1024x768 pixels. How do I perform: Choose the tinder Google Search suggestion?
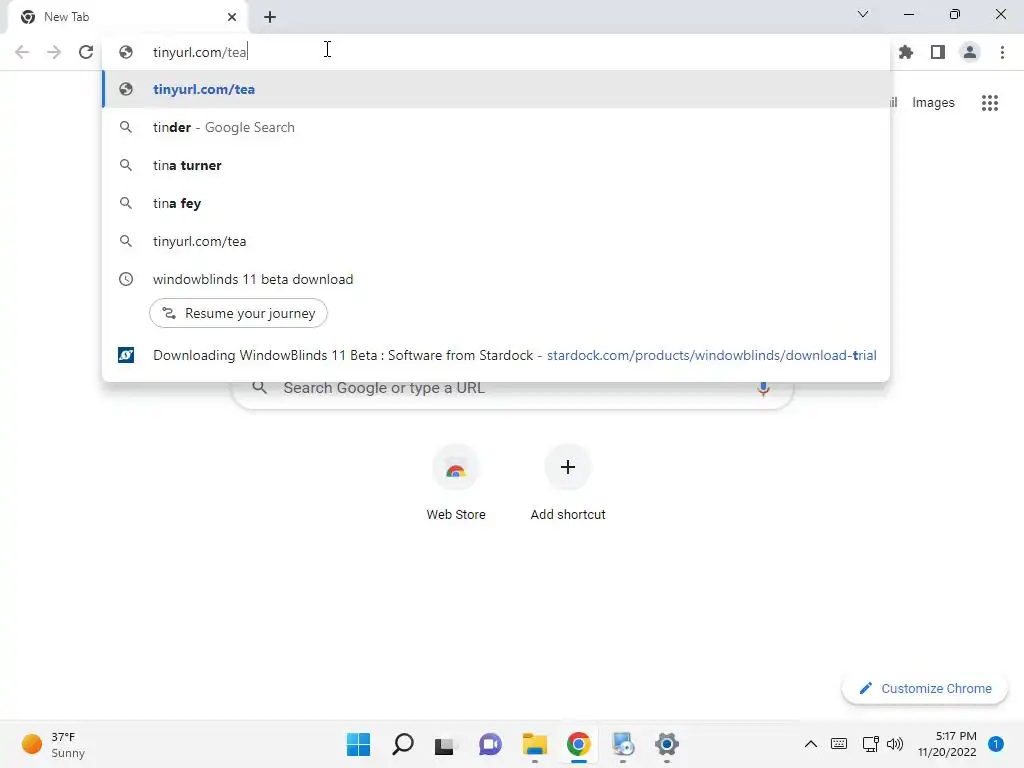point(496,127)
